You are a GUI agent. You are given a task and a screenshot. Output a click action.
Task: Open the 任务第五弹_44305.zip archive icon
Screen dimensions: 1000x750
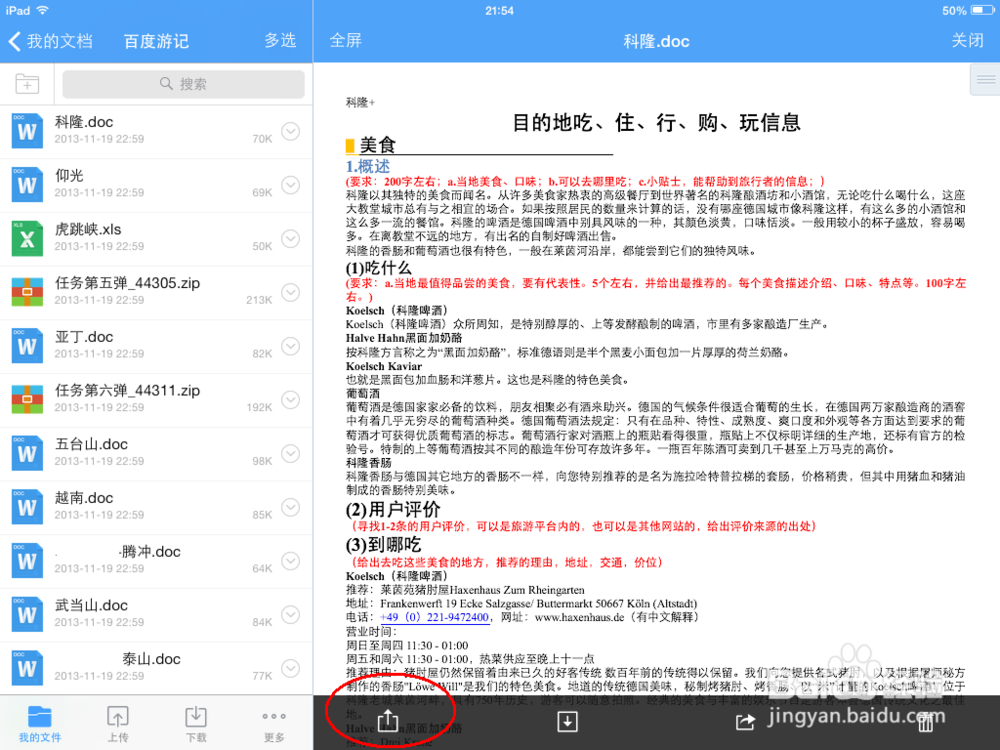click(x=27, y=292)
